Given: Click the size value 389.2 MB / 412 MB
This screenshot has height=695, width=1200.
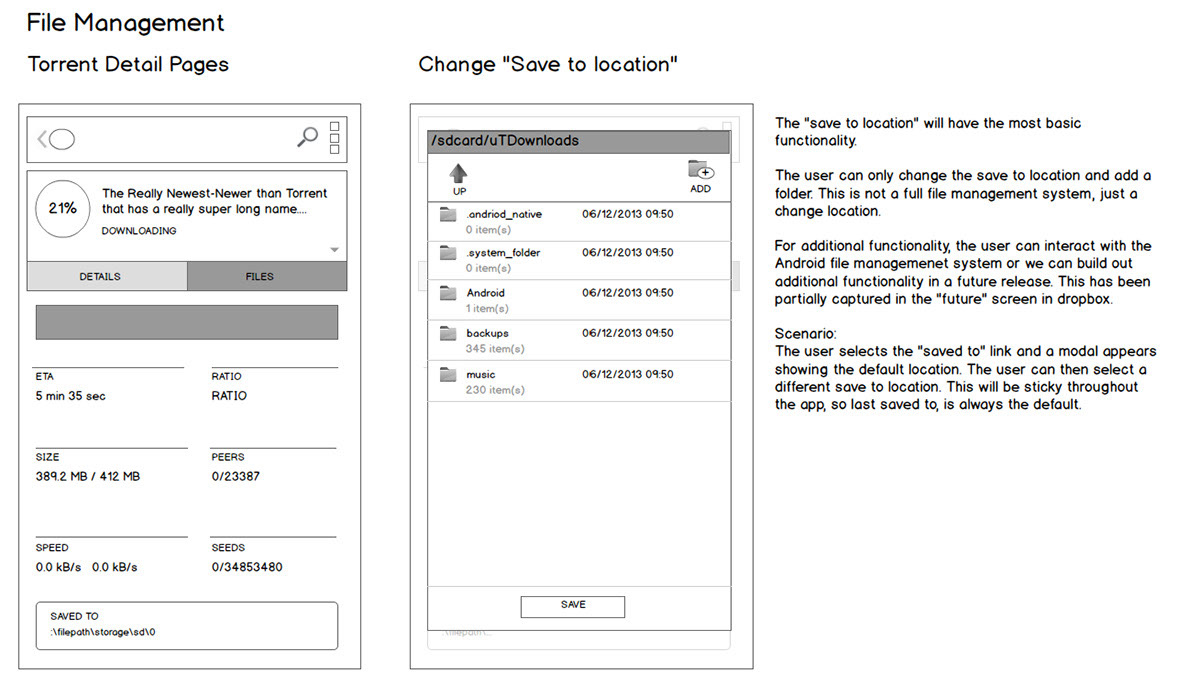Looking at the screenshot, I should [x=88, y=476].
